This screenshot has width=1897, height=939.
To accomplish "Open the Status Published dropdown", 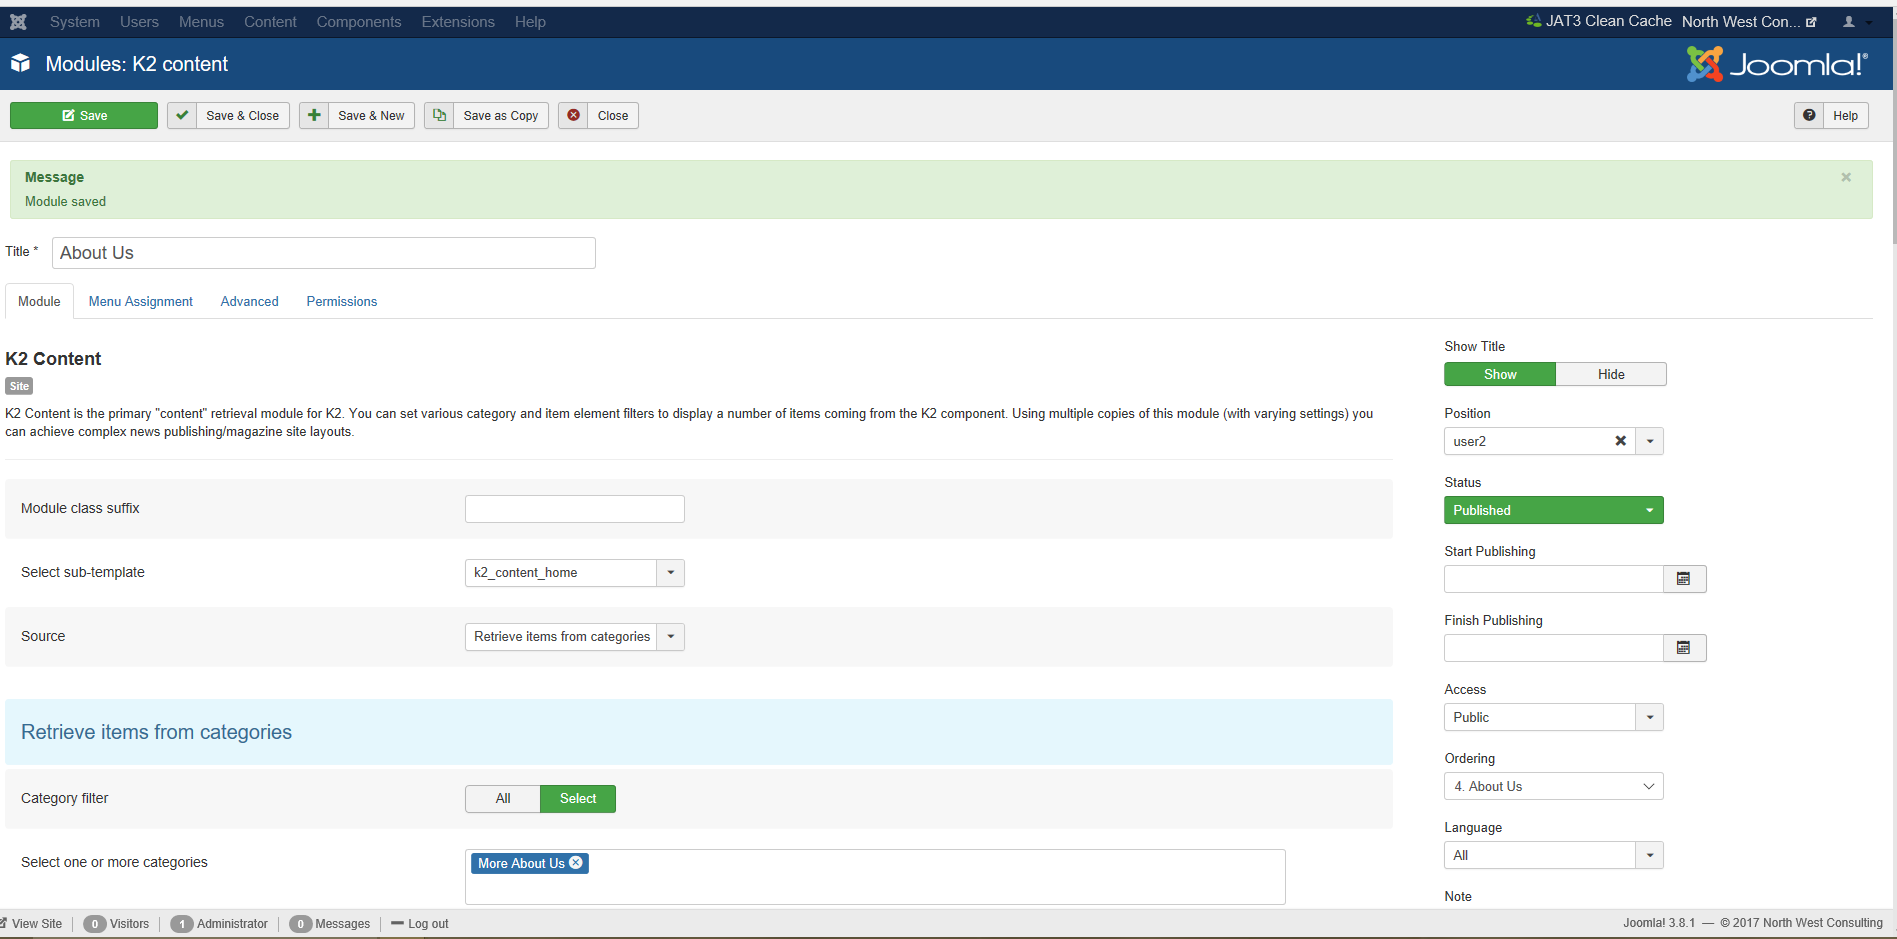I will 1554,510.
